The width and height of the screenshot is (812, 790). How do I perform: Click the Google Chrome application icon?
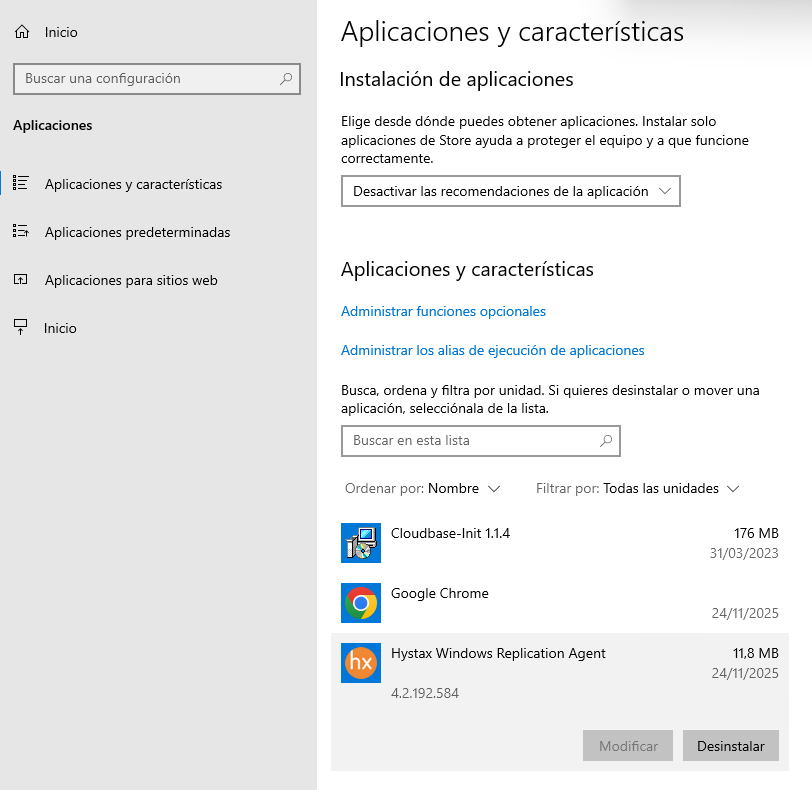pyautogui.click(x=360, y=603)
